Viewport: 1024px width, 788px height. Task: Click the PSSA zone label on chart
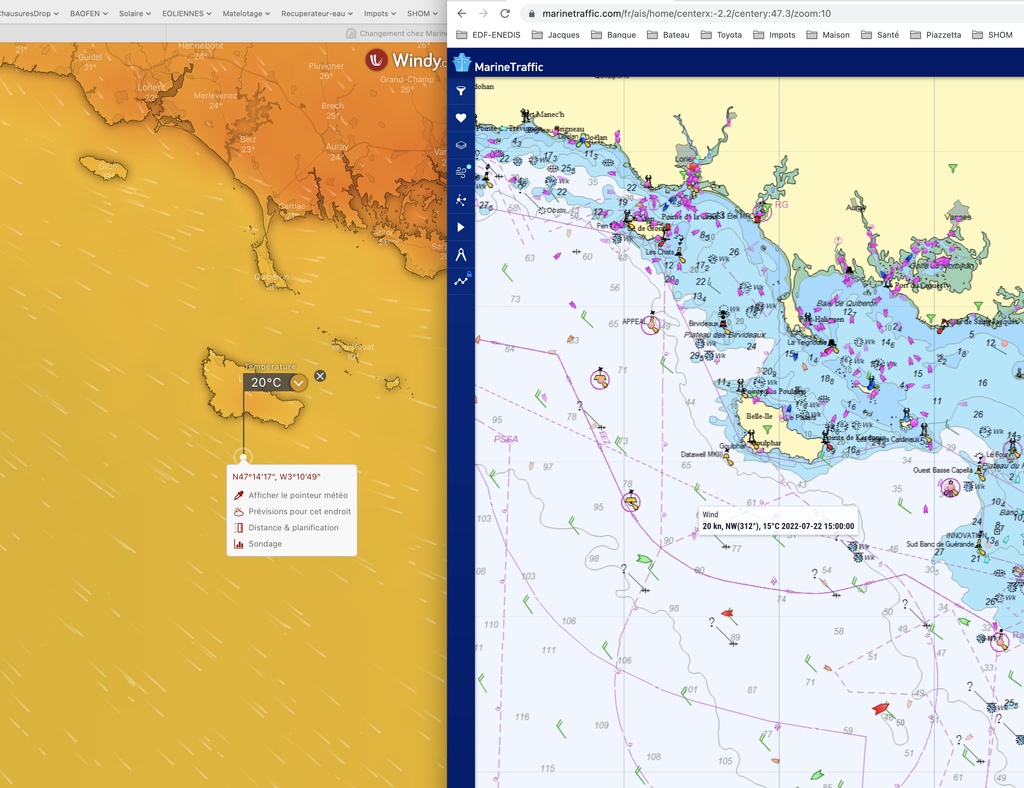pyautogui.click(x=506, y=439)
